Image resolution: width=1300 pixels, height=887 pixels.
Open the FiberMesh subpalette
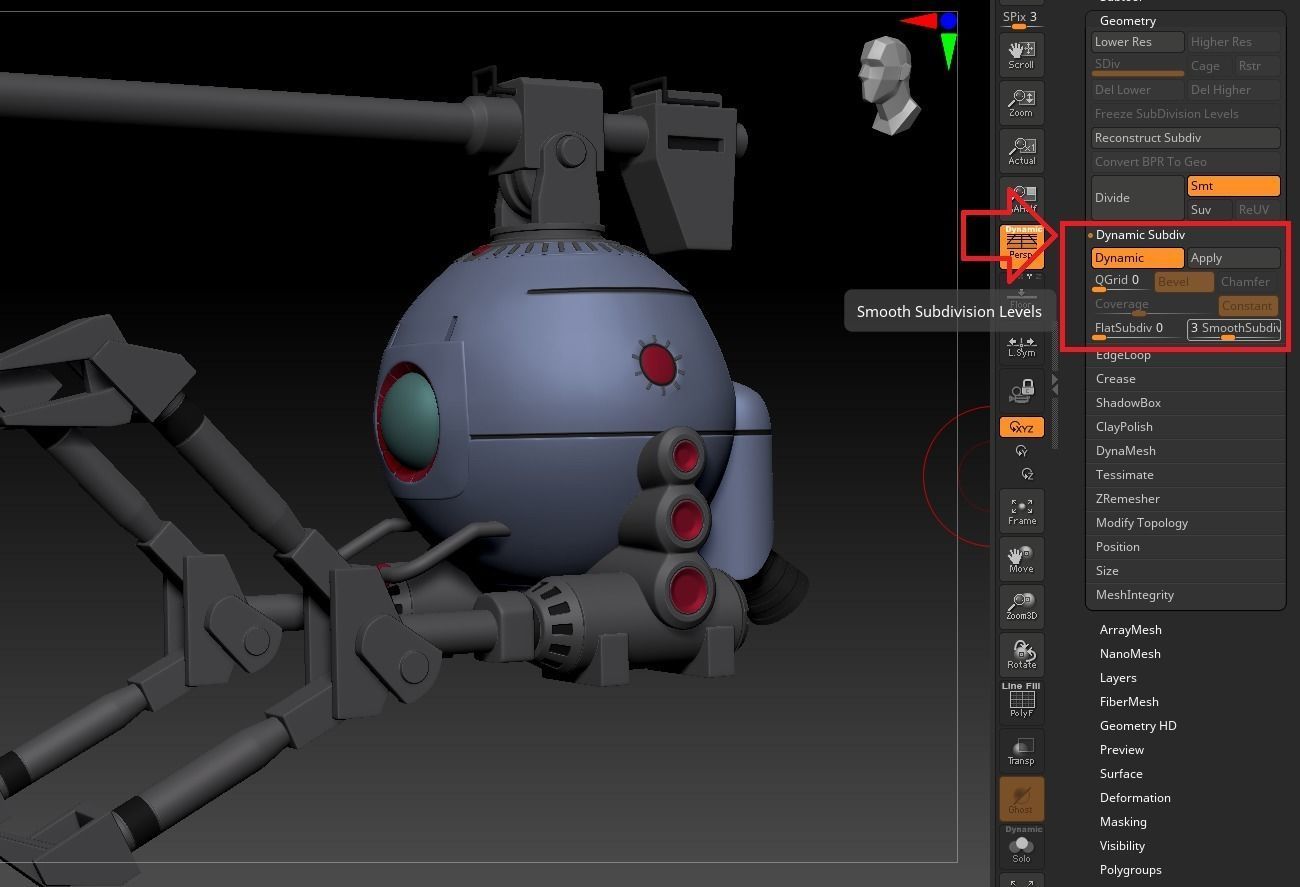pyautogui.click(x=1129, y=702)
